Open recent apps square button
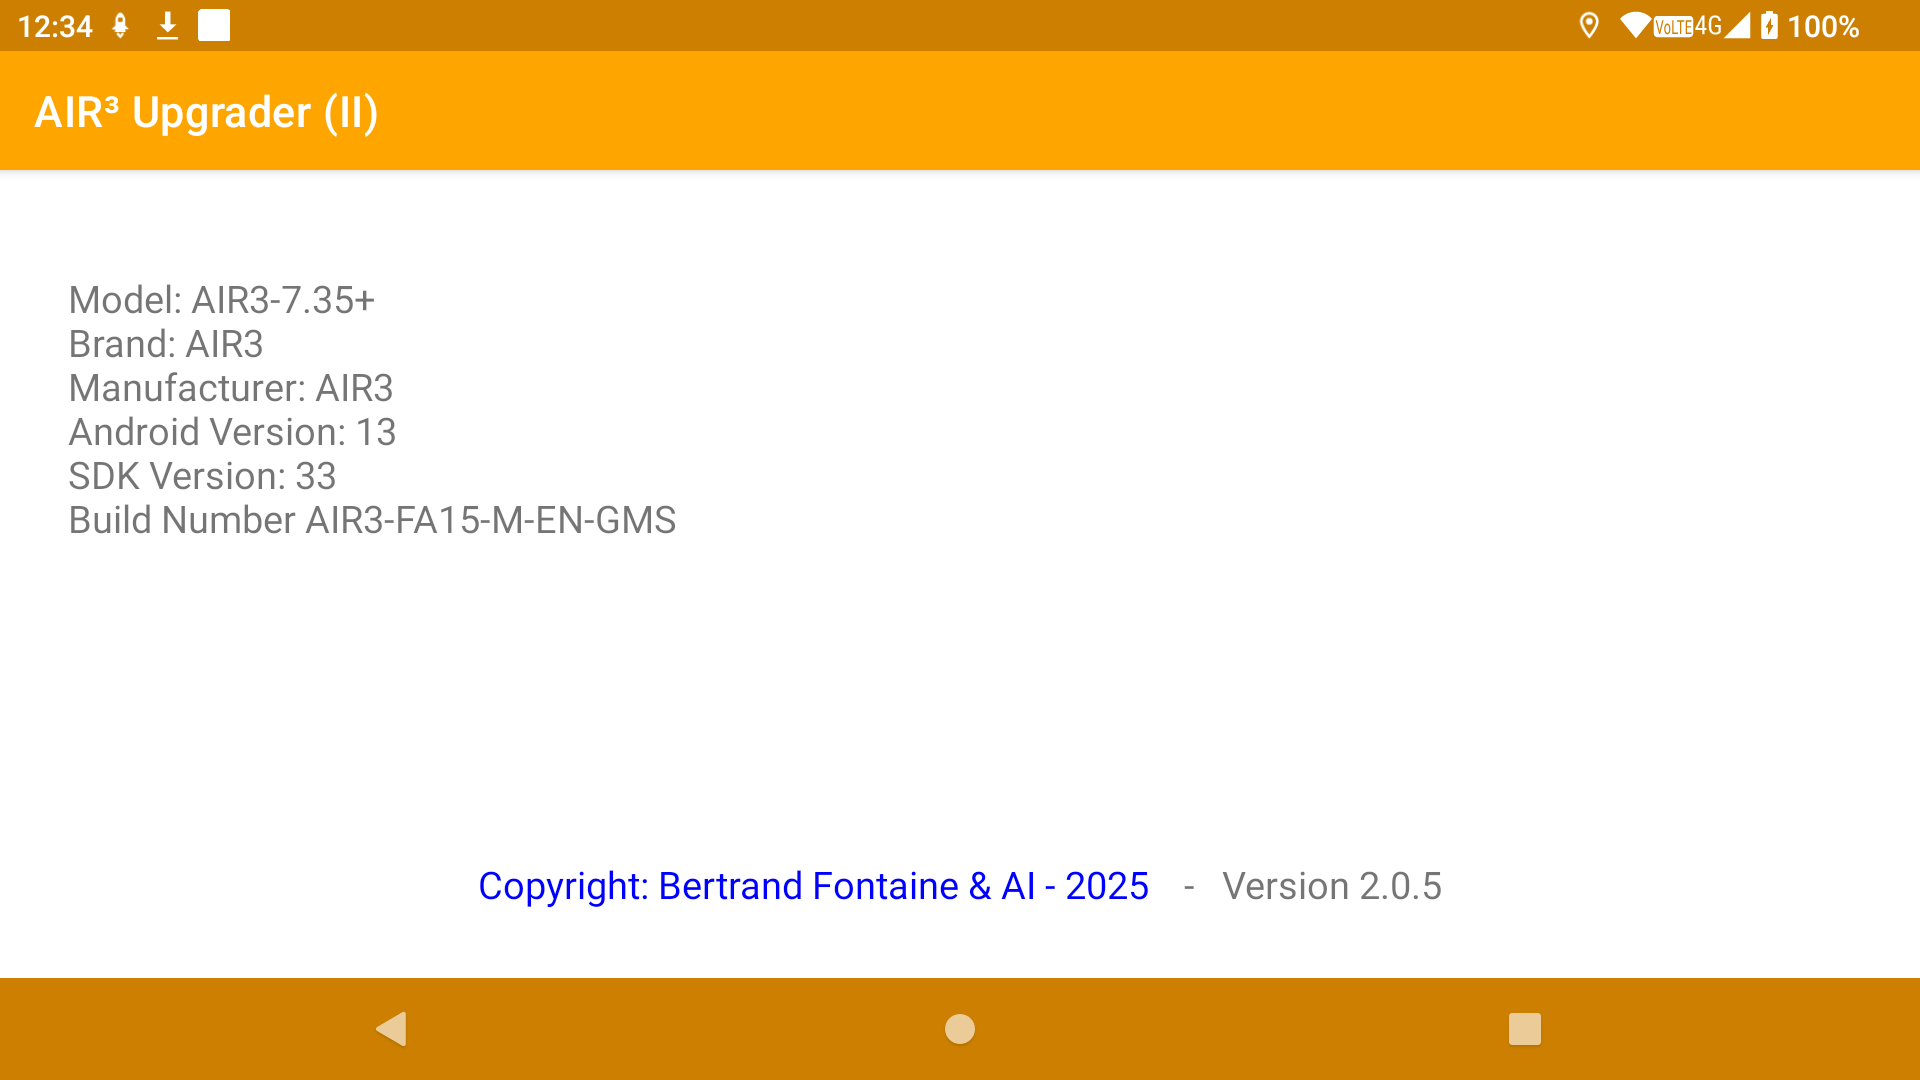This screenshot has height=1080, width=1920. coord(1524,1029)
